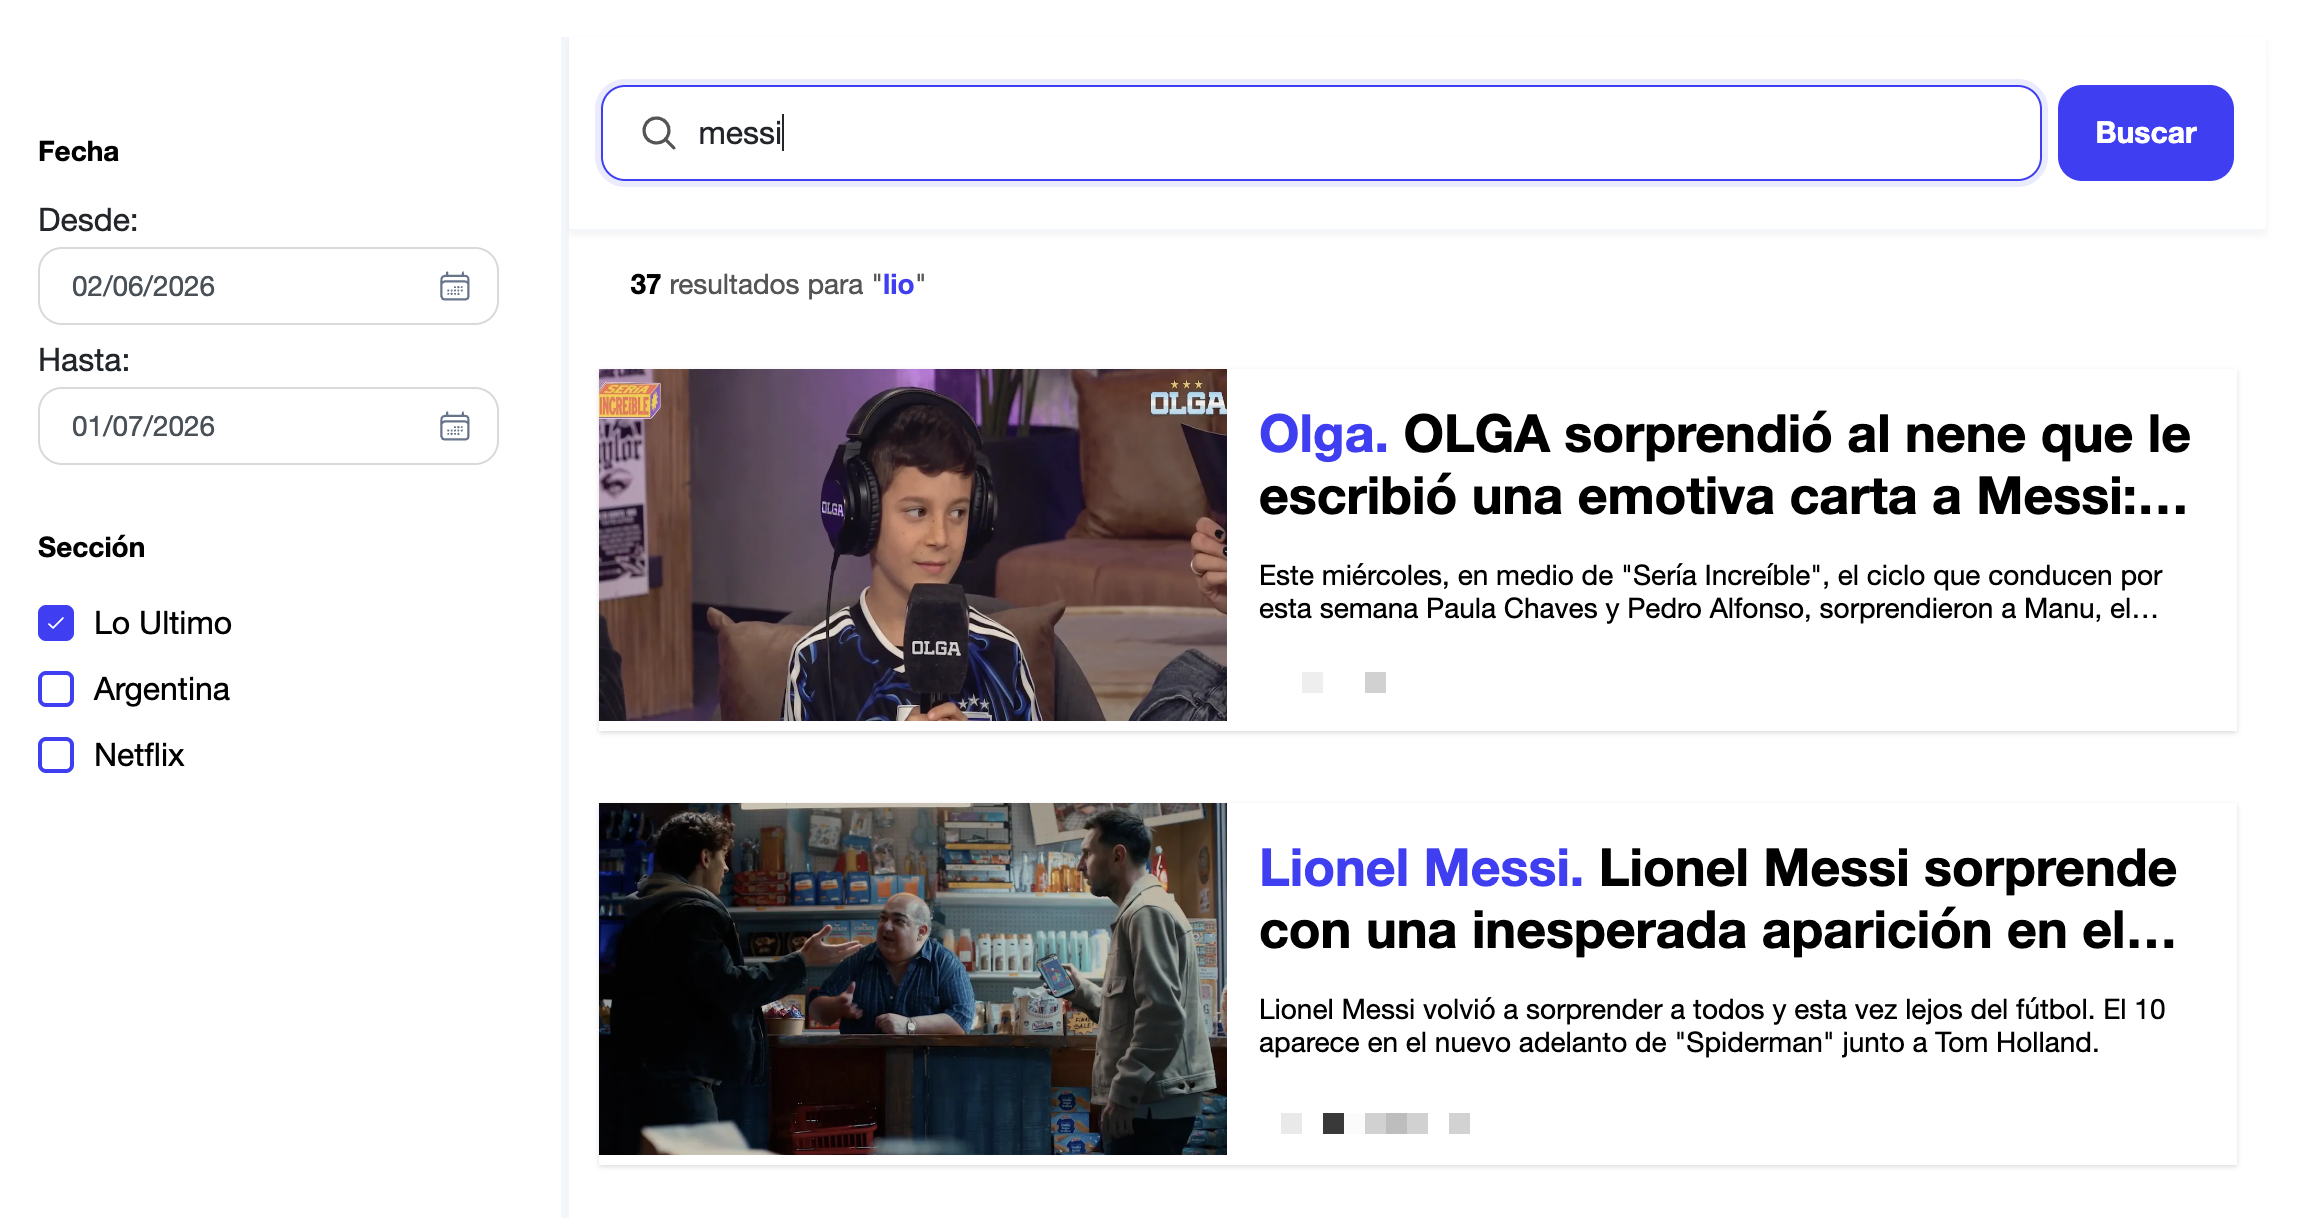
Task: Click the Sección filter heading
Action: 91,547
